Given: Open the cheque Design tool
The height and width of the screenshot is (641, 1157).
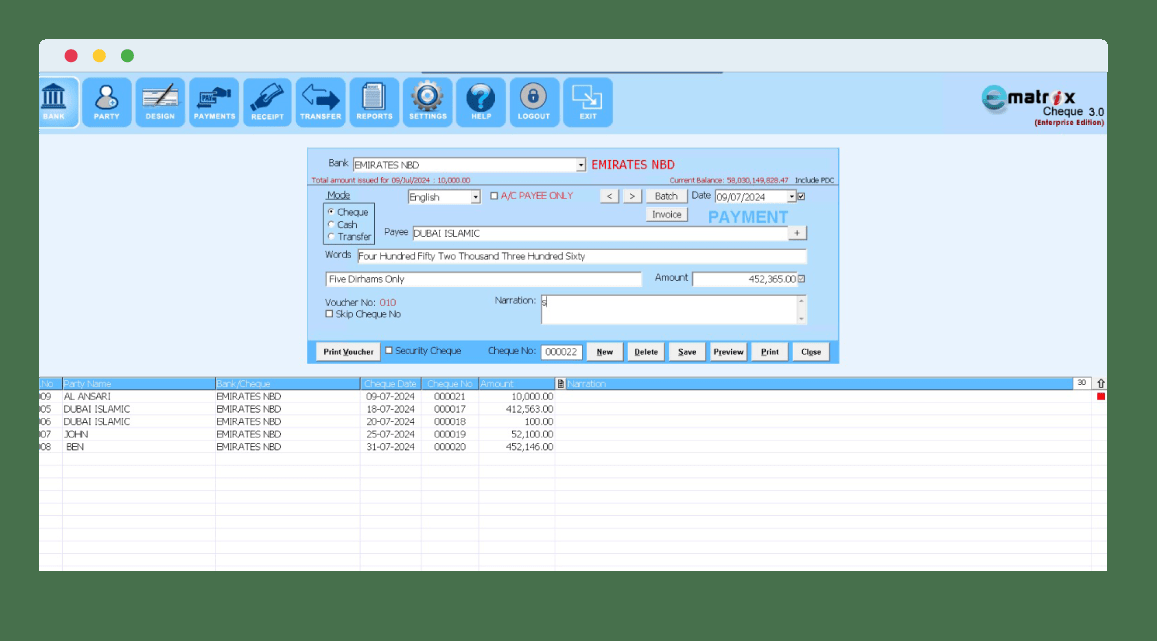Looking at the screenshot, I should pos(160,102).
